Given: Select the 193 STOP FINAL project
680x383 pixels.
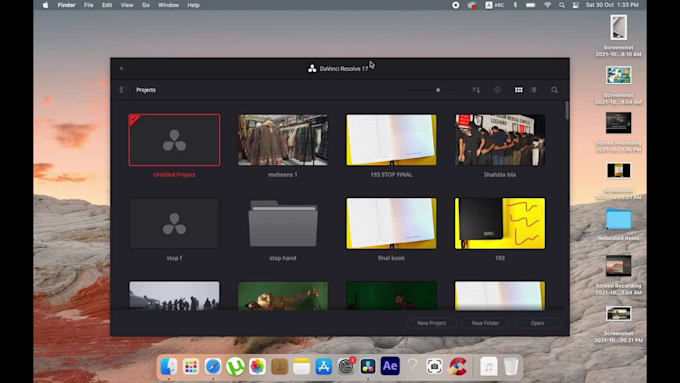Looking at the screenshot, I should [x=391, y=140].
